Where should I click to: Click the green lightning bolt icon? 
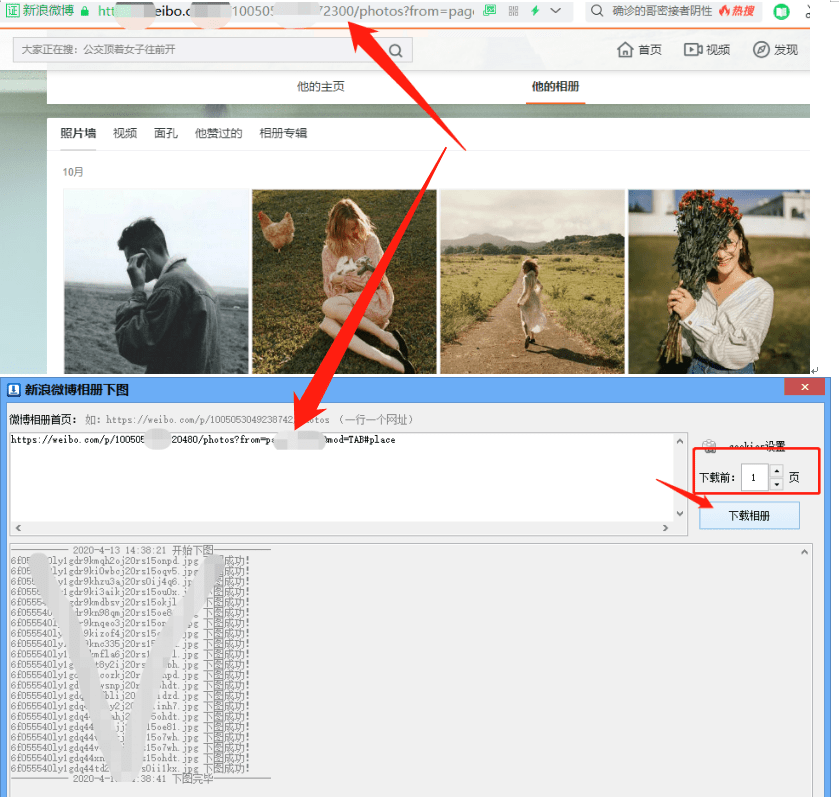(535, 11)
